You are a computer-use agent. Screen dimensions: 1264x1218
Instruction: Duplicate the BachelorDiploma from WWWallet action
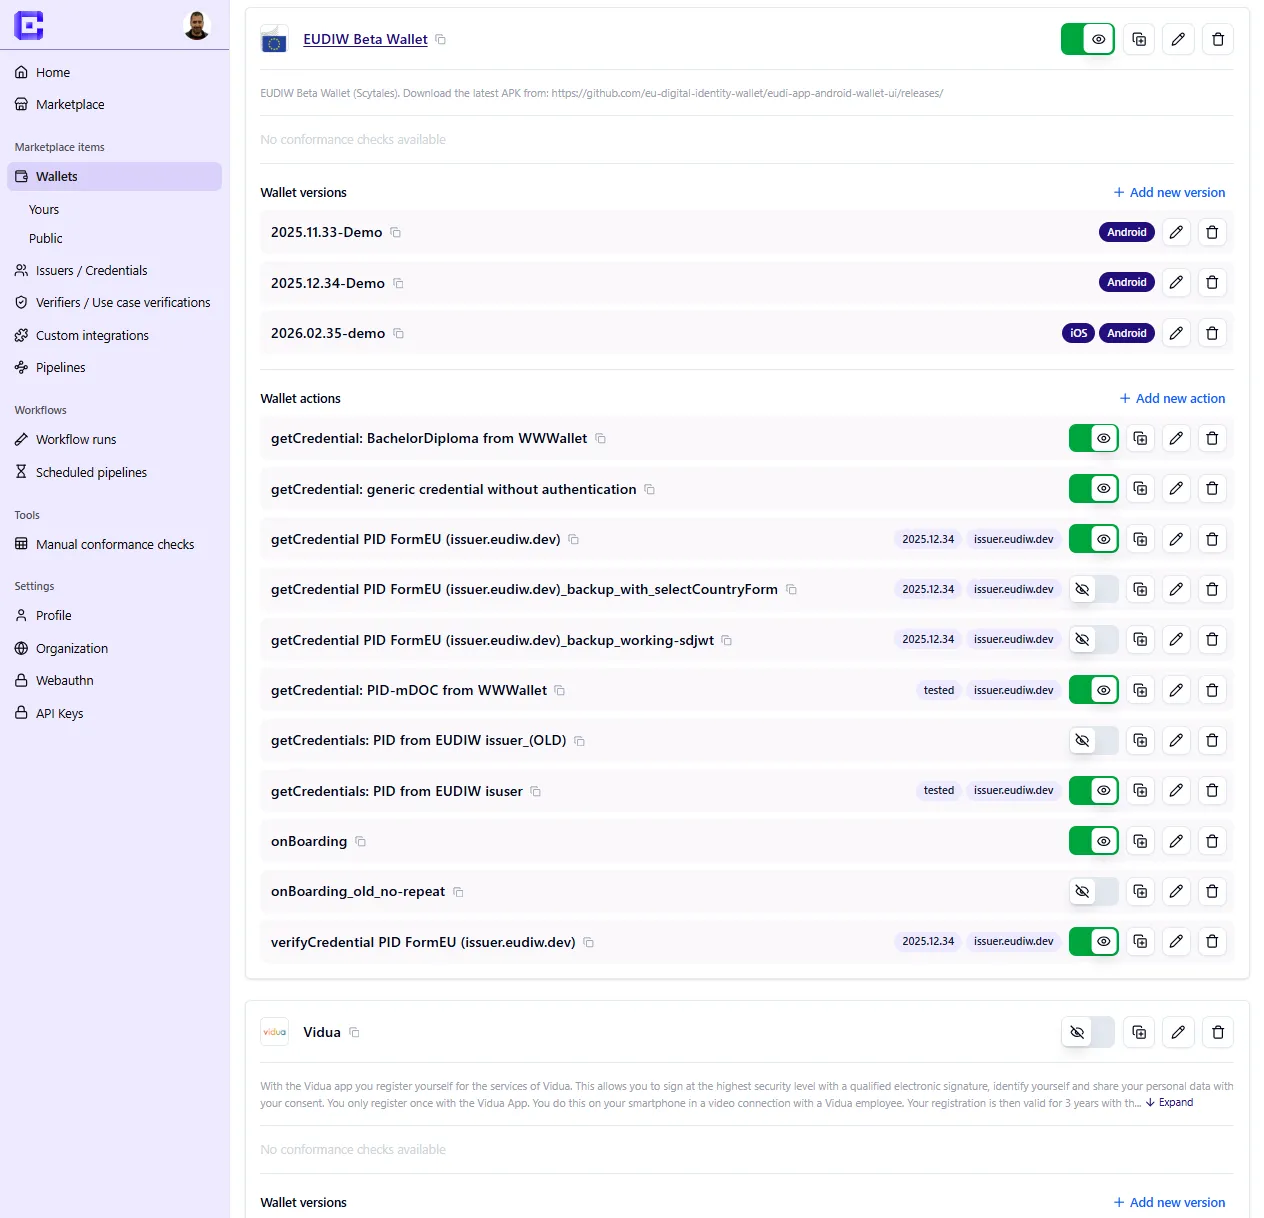point(1140,438)
